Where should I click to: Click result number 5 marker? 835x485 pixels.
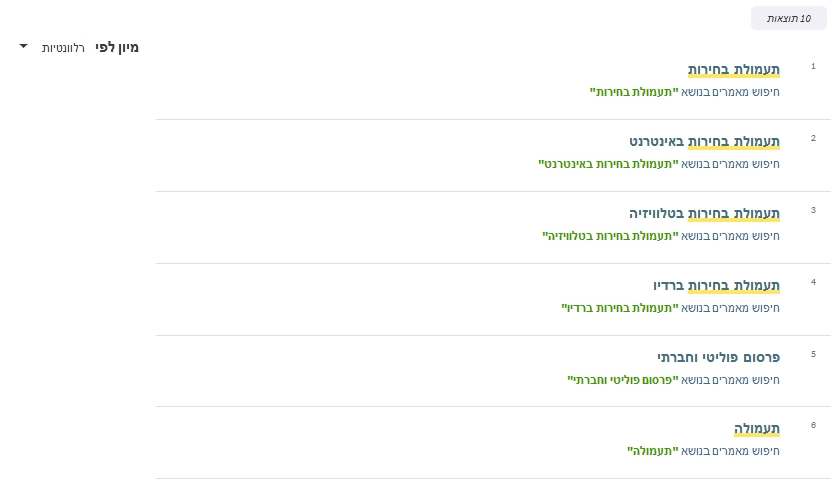tap(813, 353)
